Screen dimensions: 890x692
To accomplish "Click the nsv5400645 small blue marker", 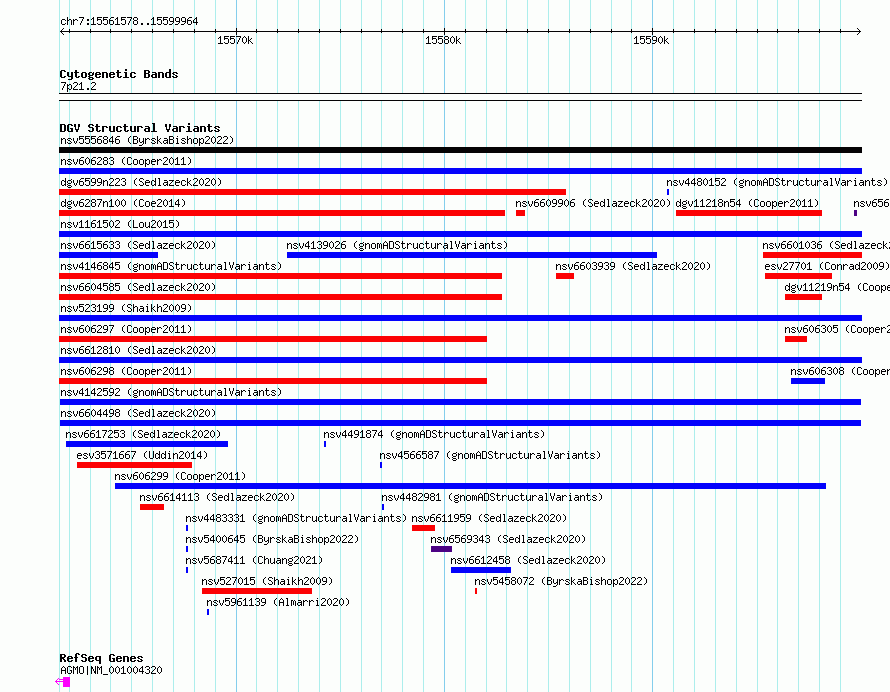I will tap(187, 549).
